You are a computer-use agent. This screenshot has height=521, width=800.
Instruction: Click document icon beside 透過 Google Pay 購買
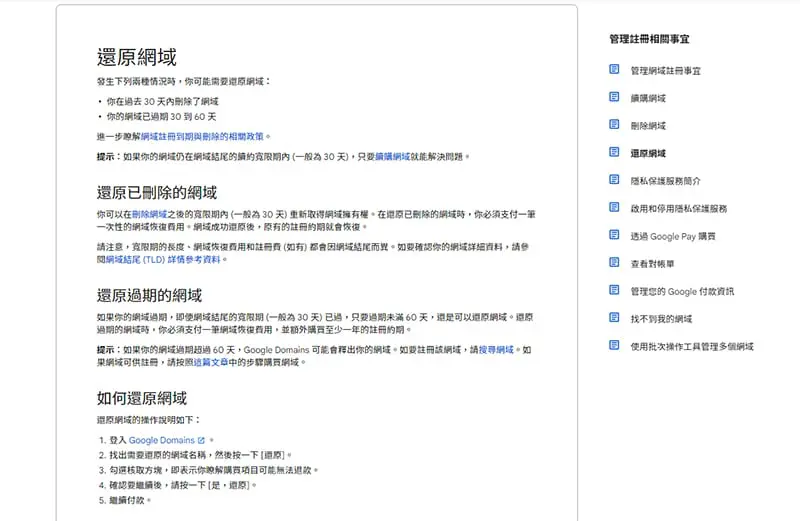click(x=614, y=236)
